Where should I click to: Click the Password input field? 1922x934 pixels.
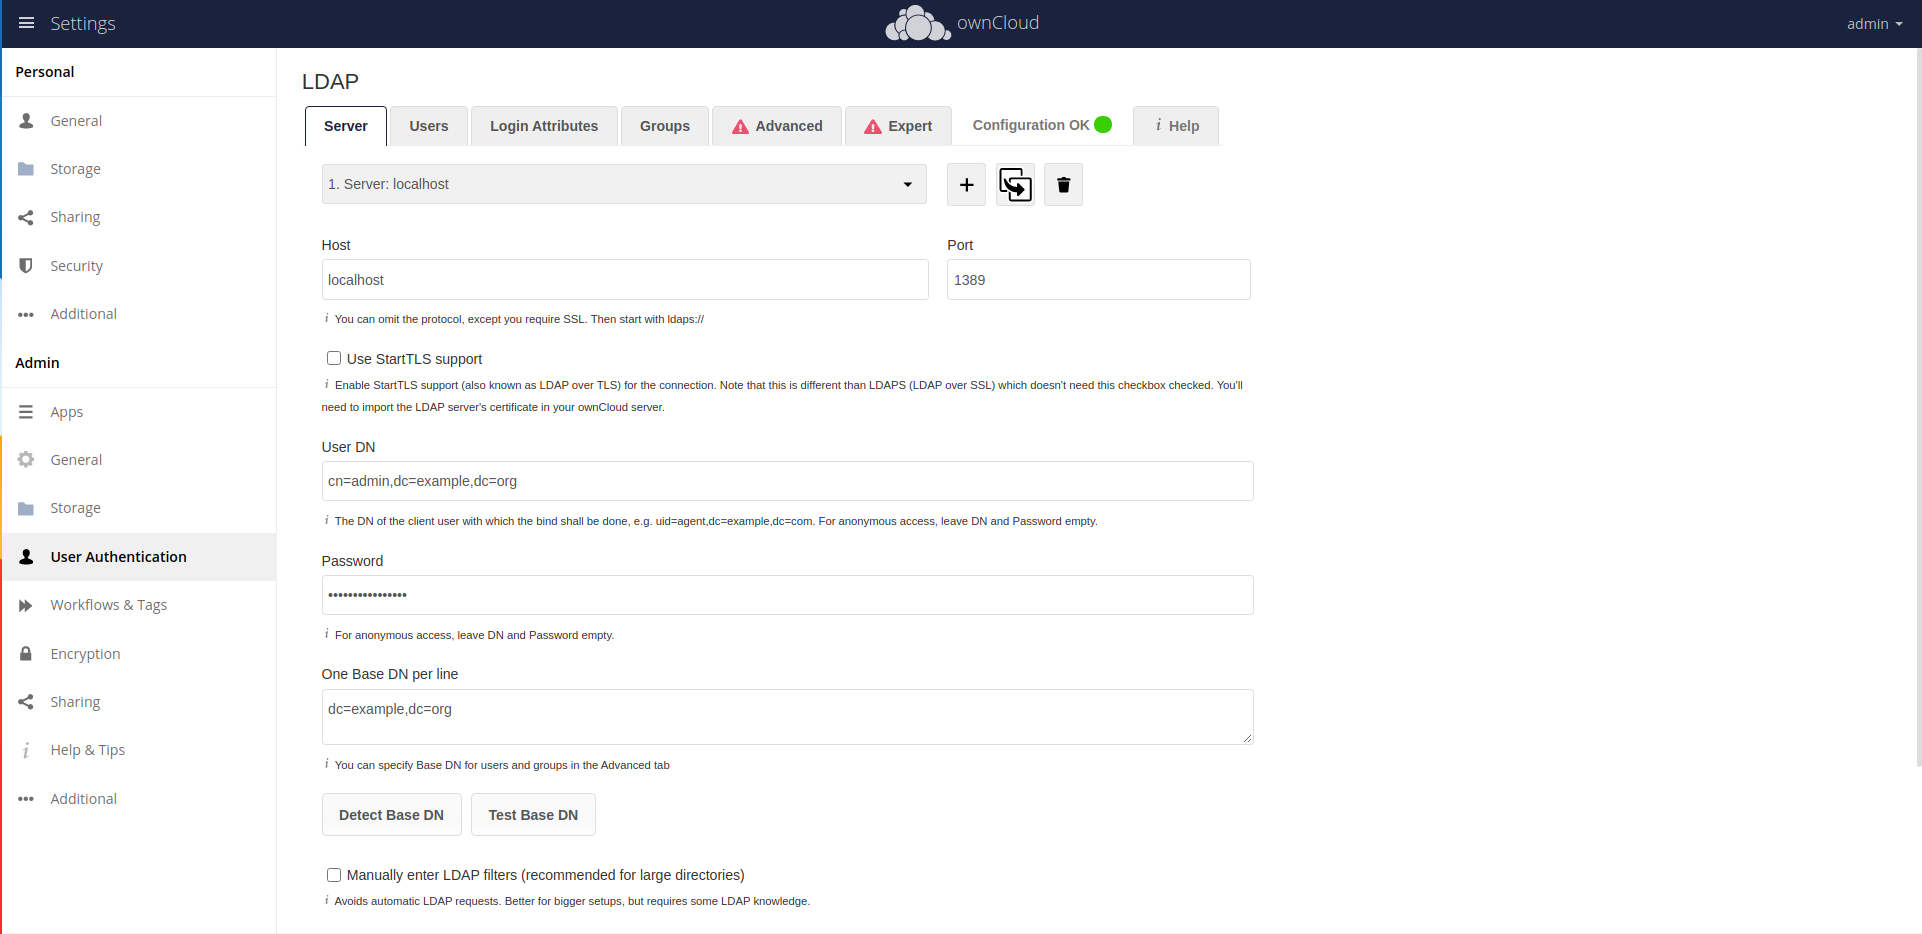click(787, 595)
